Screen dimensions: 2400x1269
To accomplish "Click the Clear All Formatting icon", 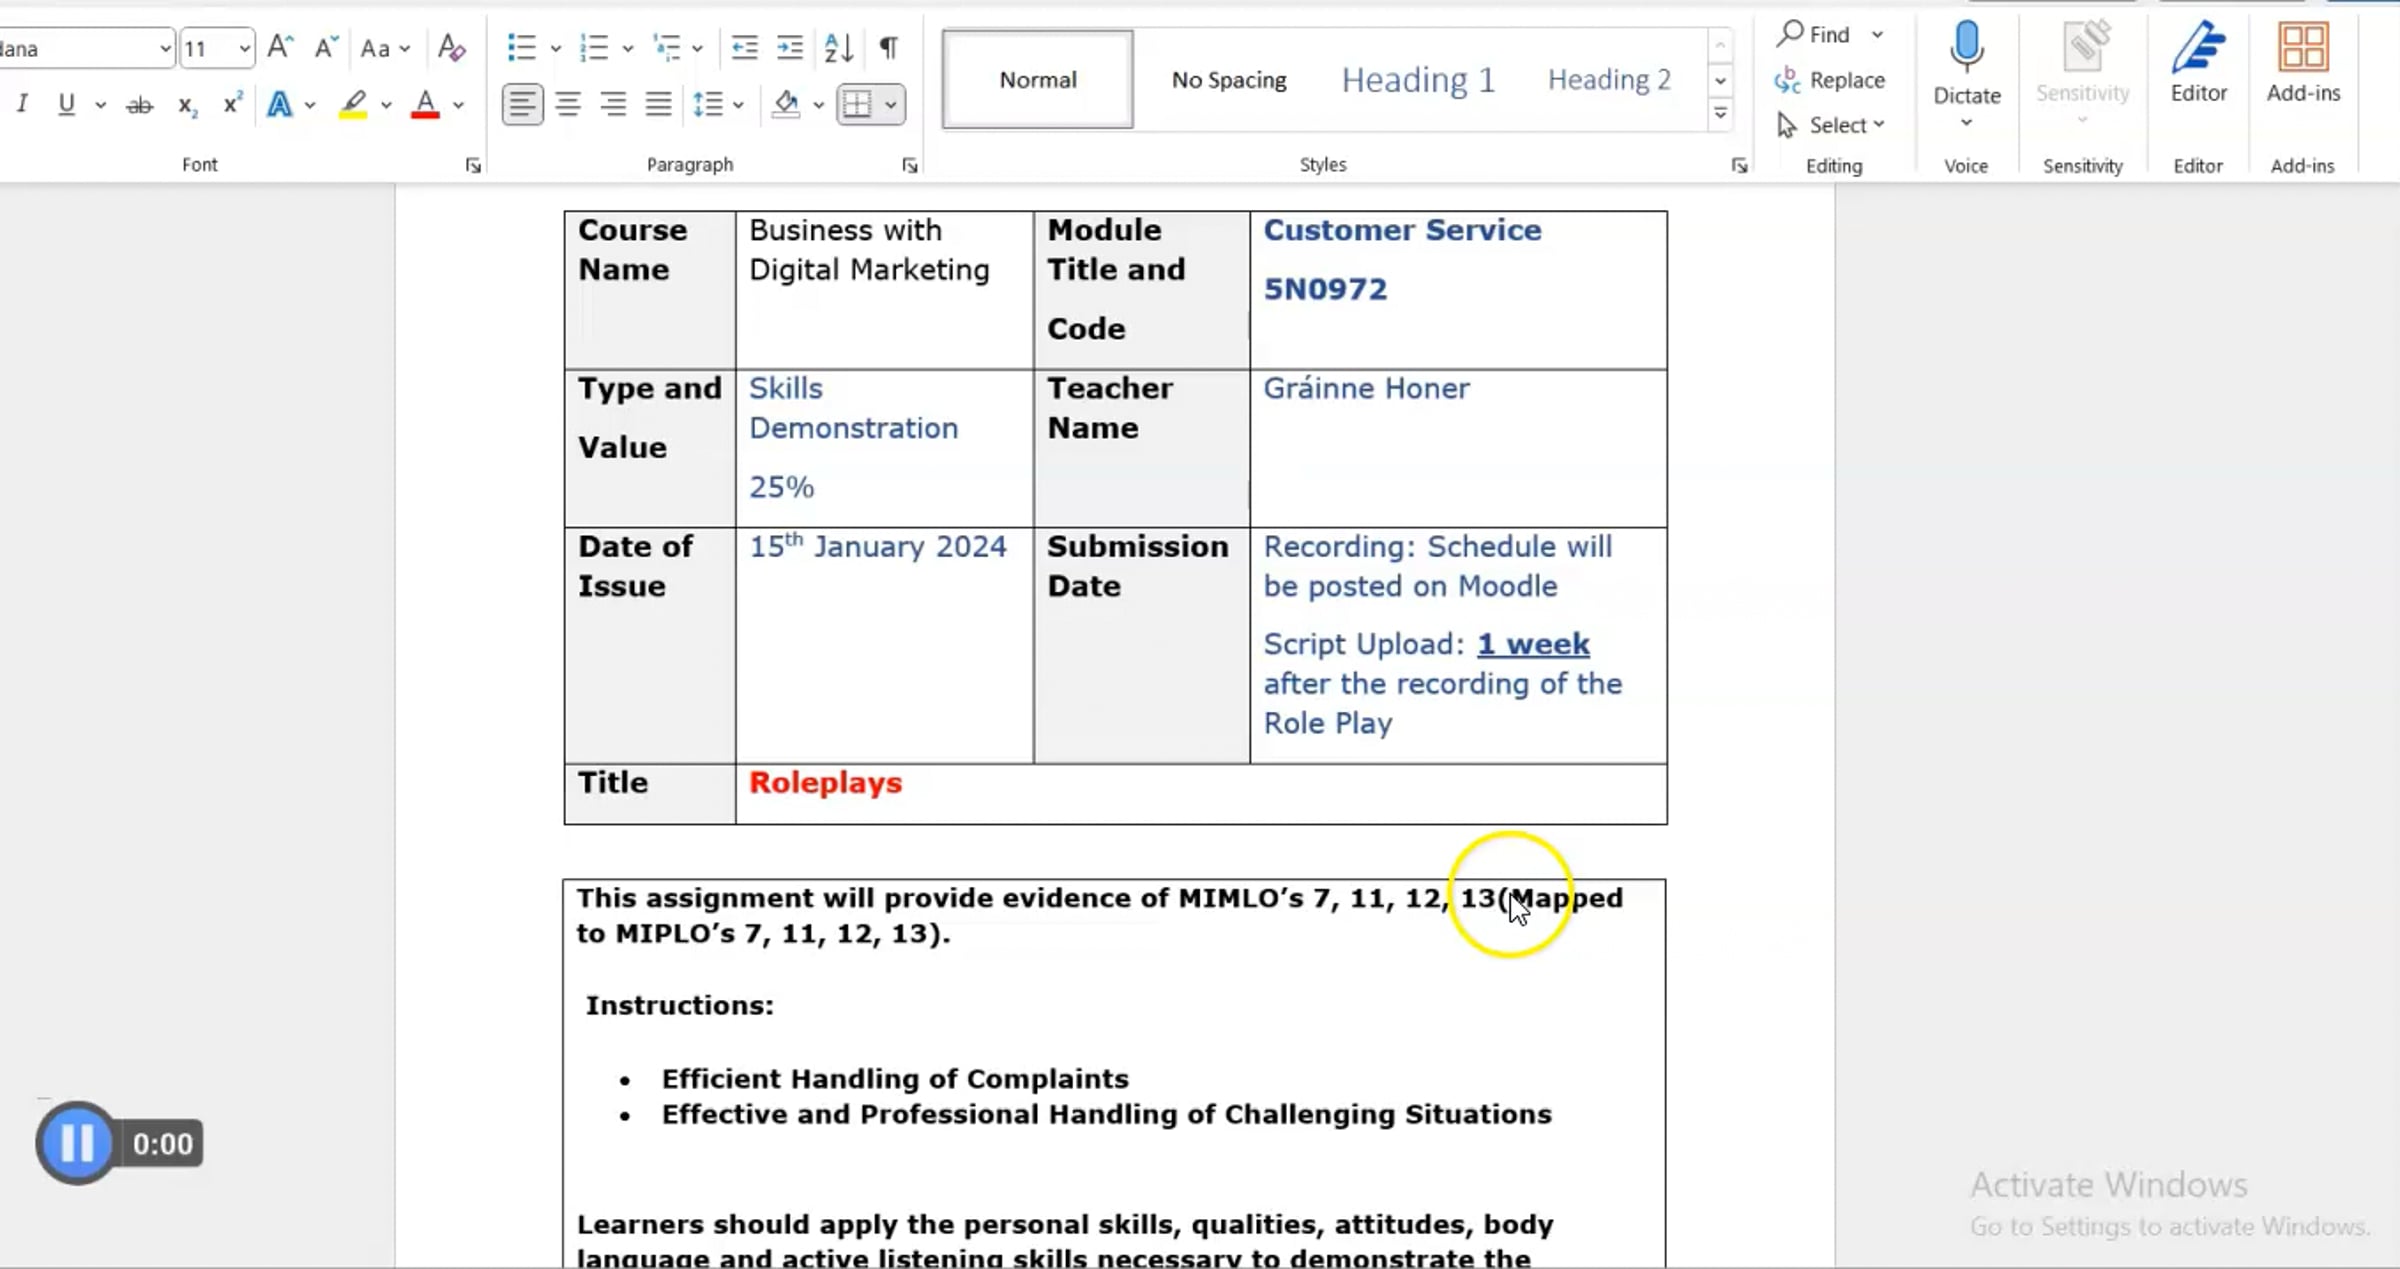I will pyautogui.click(x=451, y=47).
